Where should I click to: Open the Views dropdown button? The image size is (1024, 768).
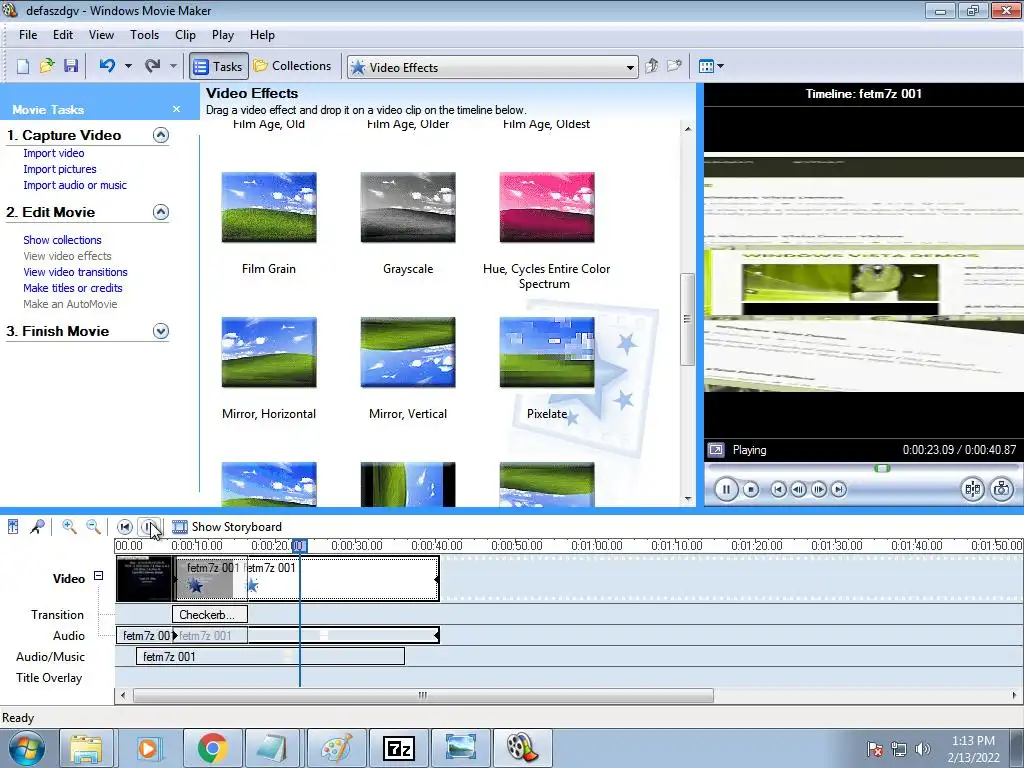click(x=711, y=66)
